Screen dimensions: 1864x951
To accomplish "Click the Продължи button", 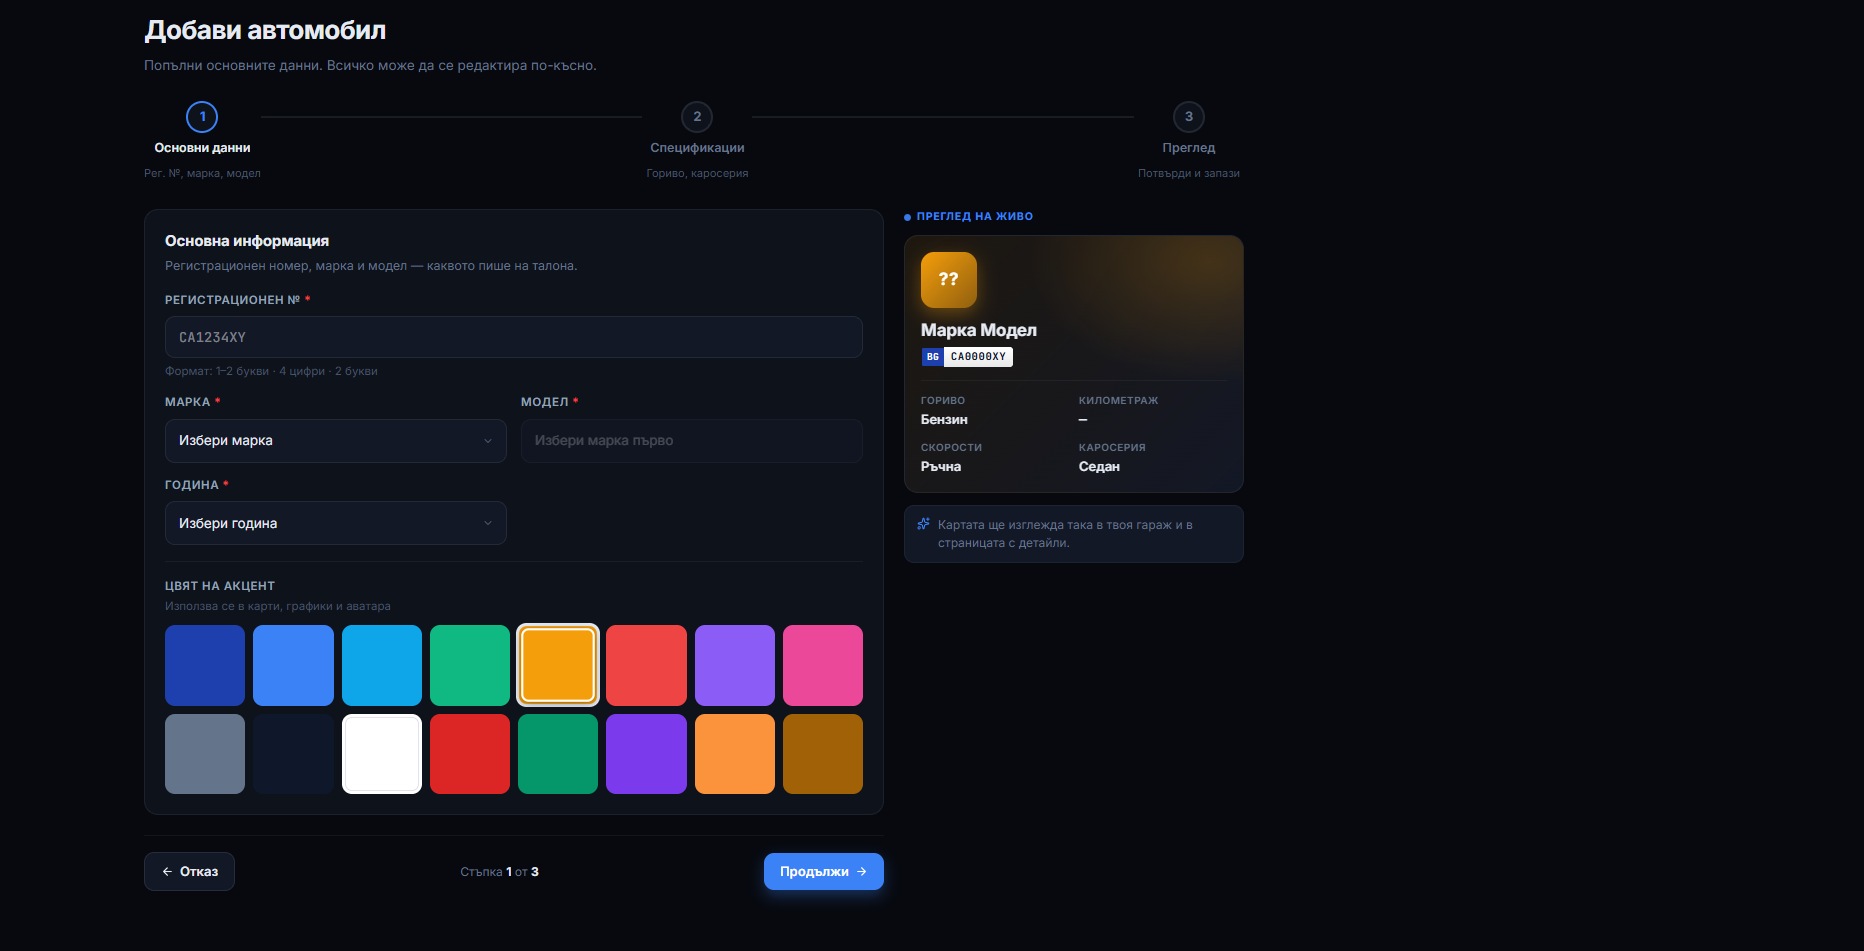I will tap(824, 872).
